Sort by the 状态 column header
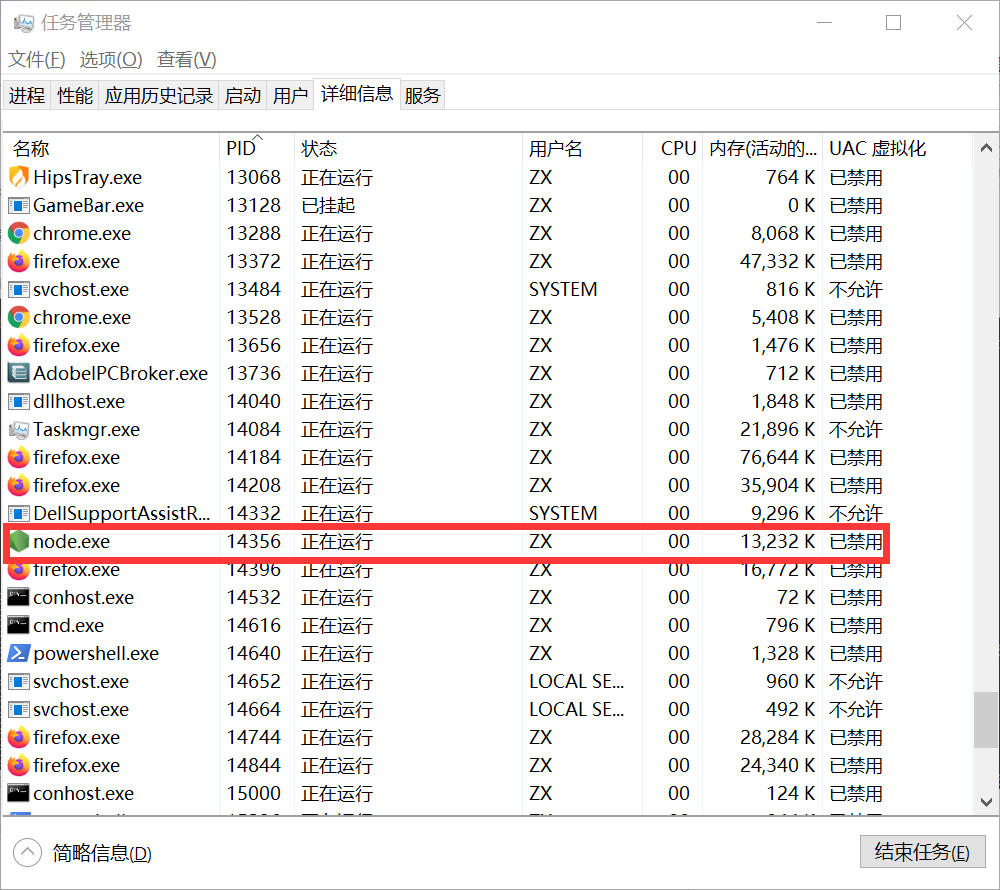The image size is (1000, 890). (408, 149)
